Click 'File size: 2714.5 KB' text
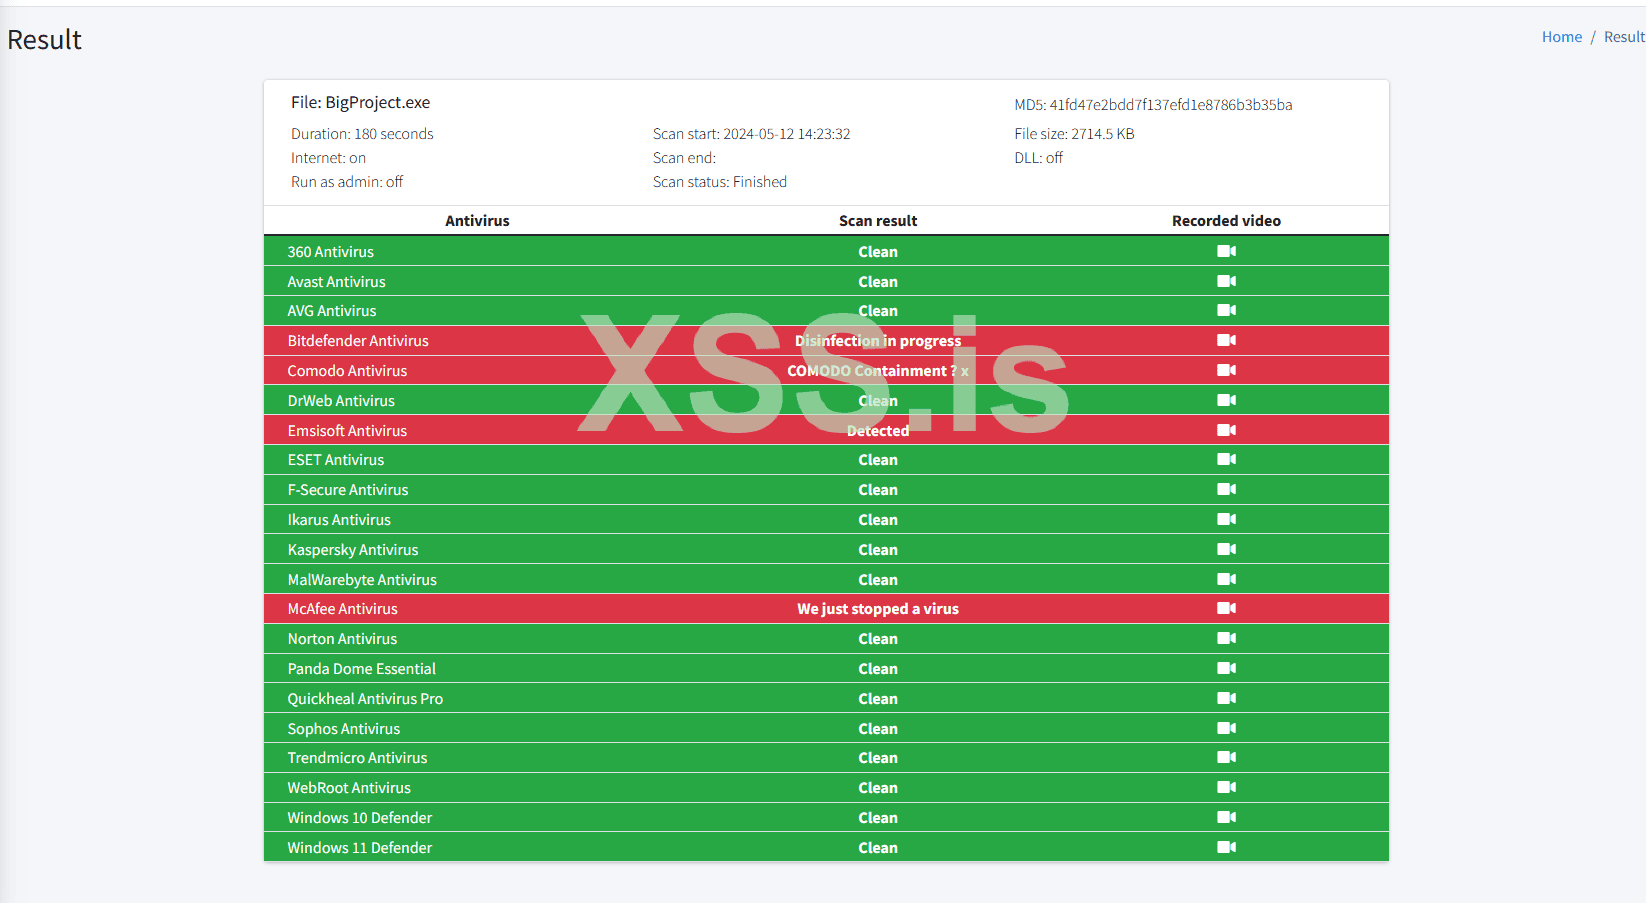The width and height of the screenshot is (1646, 903). point(1074,134)
